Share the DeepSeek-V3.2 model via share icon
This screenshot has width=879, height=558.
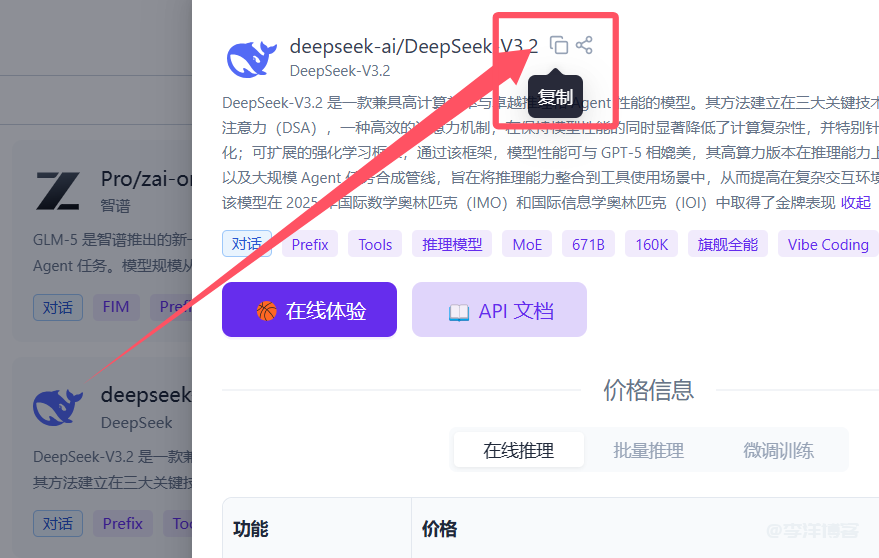click(584, 45)
